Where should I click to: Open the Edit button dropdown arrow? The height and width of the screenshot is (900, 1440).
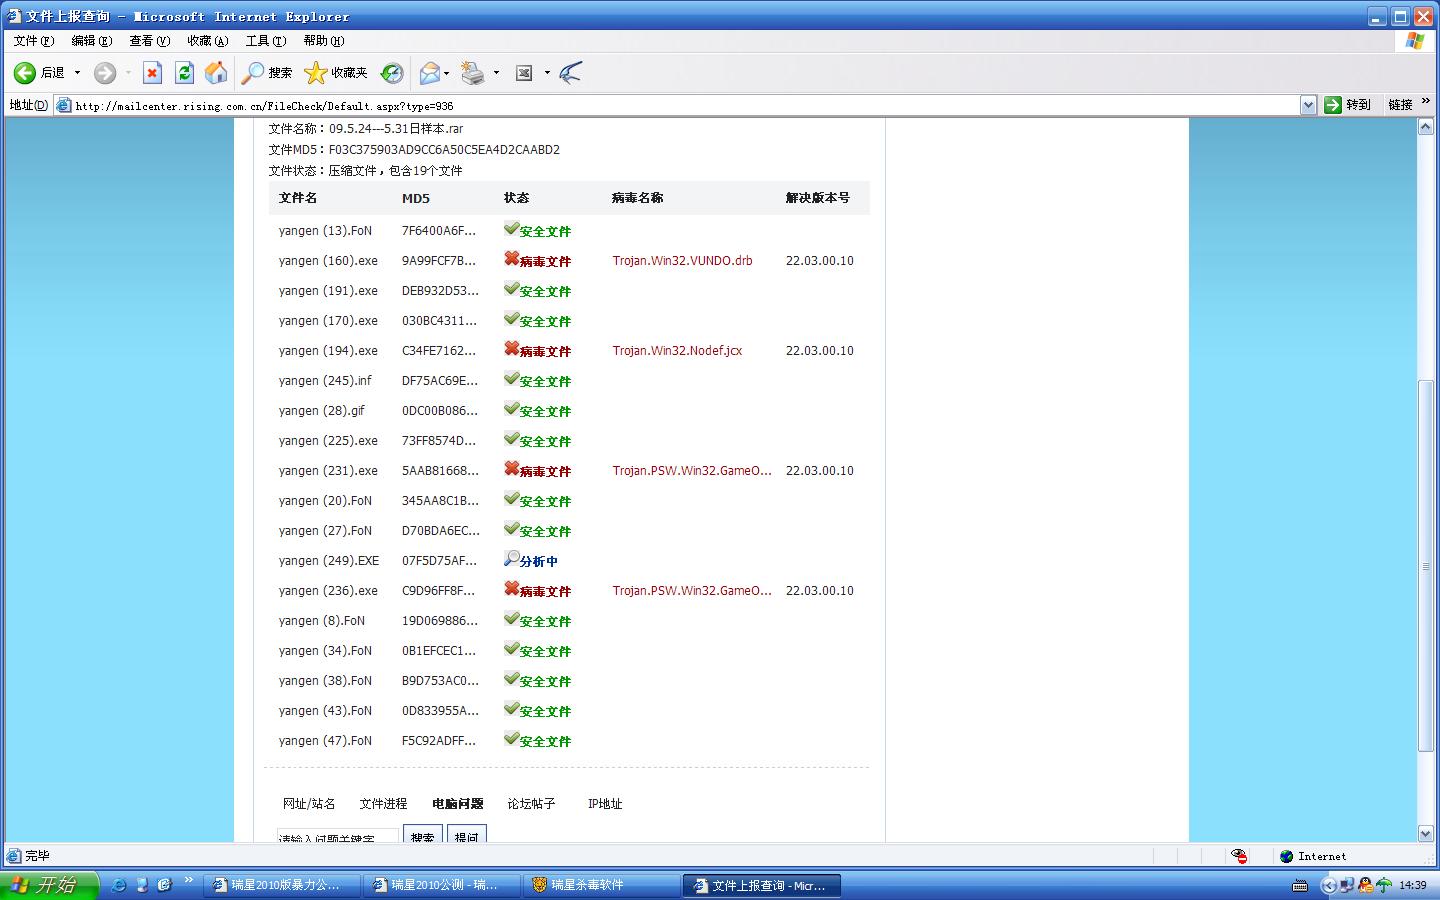tap(546, 73)
